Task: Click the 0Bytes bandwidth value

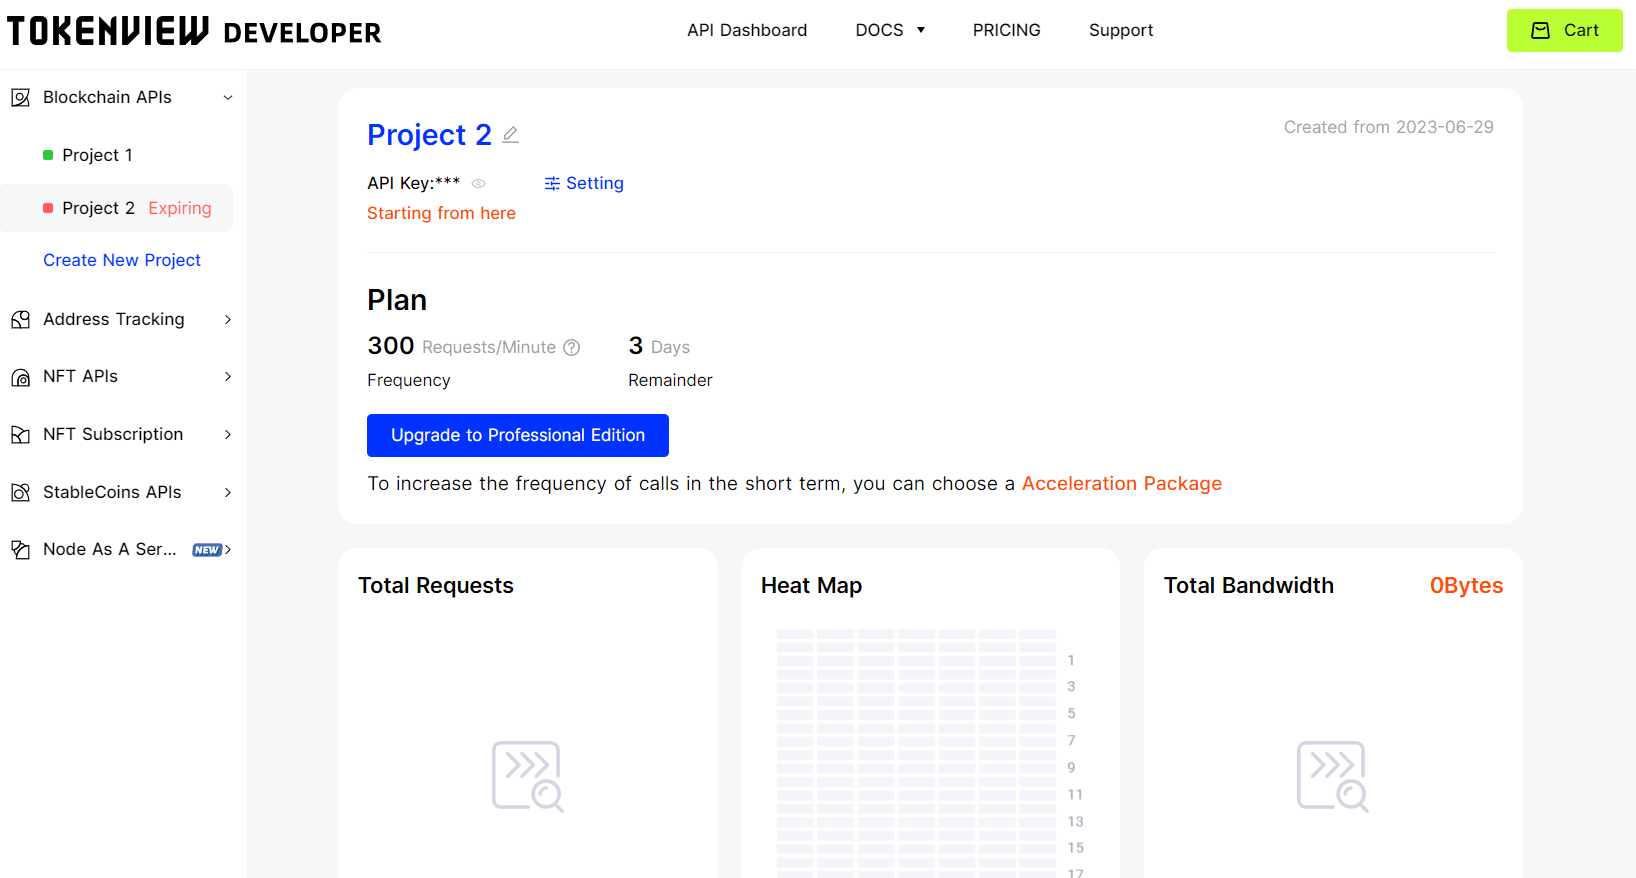Action: [1466, 585]
